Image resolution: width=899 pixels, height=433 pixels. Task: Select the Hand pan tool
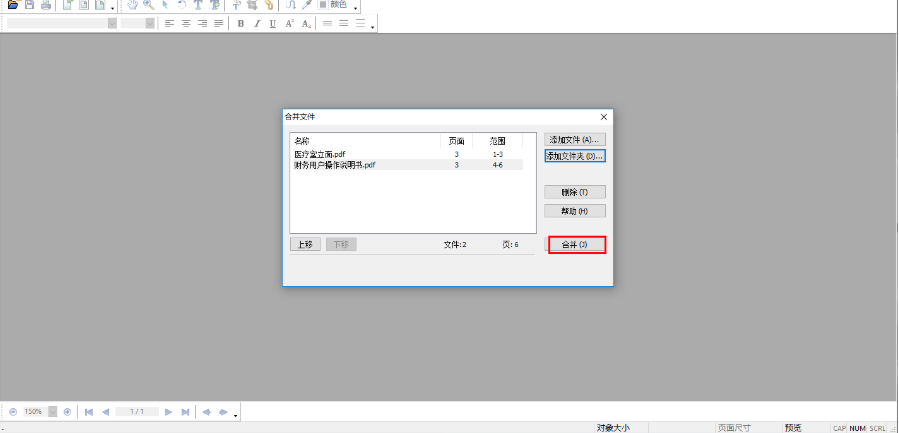(133, 5)
